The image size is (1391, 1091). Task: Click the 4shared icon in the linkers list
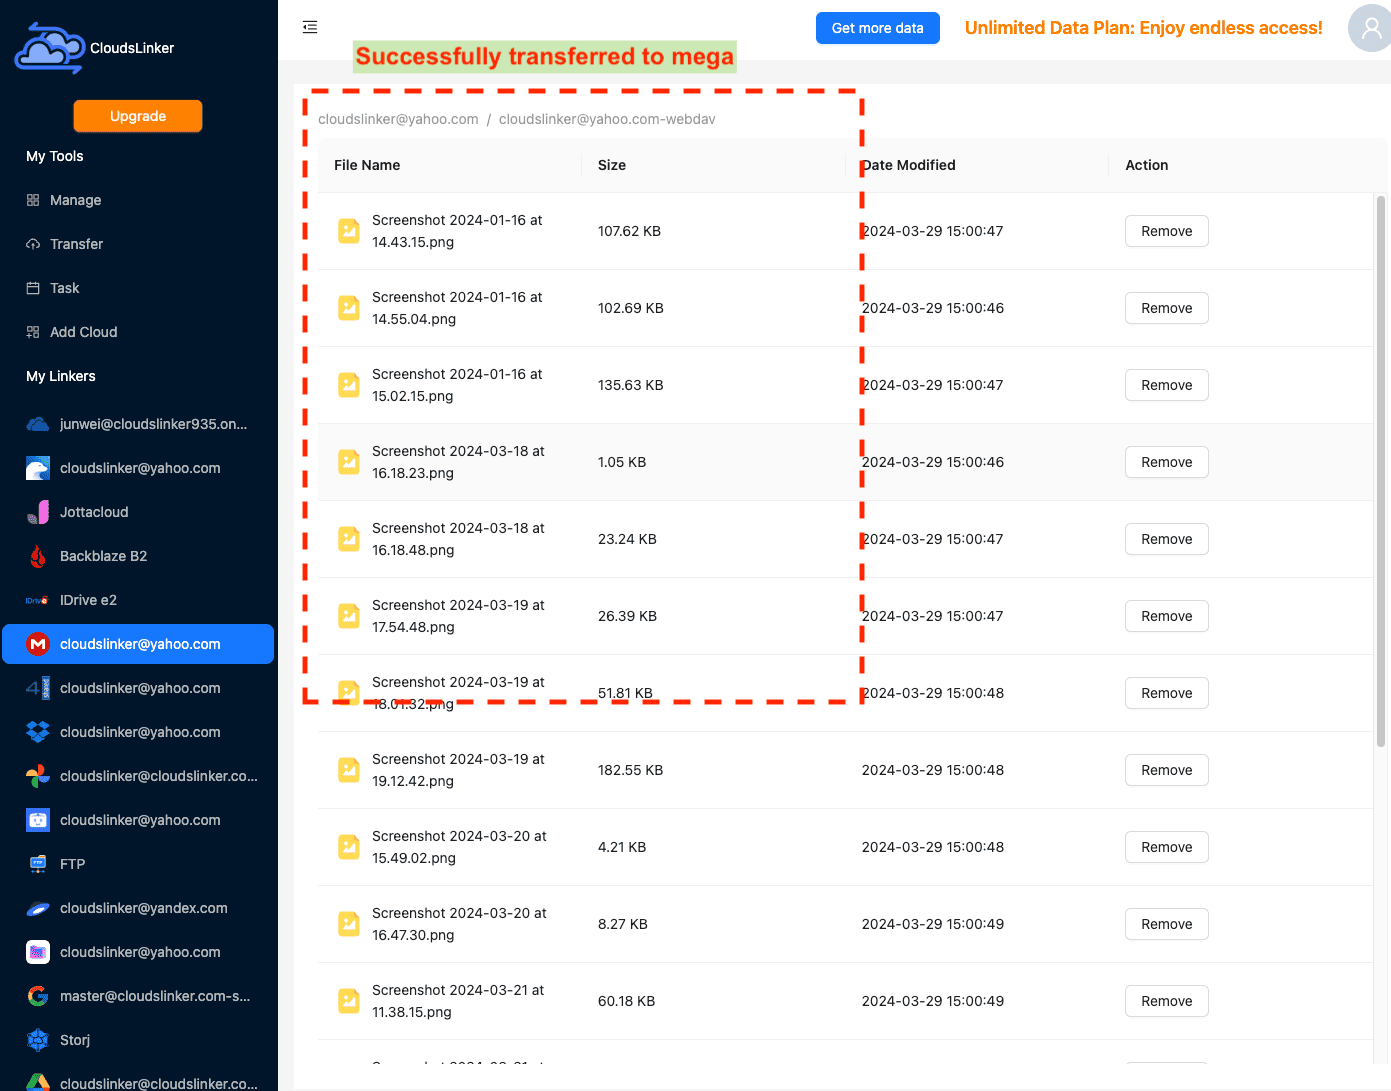coord(38,688)
